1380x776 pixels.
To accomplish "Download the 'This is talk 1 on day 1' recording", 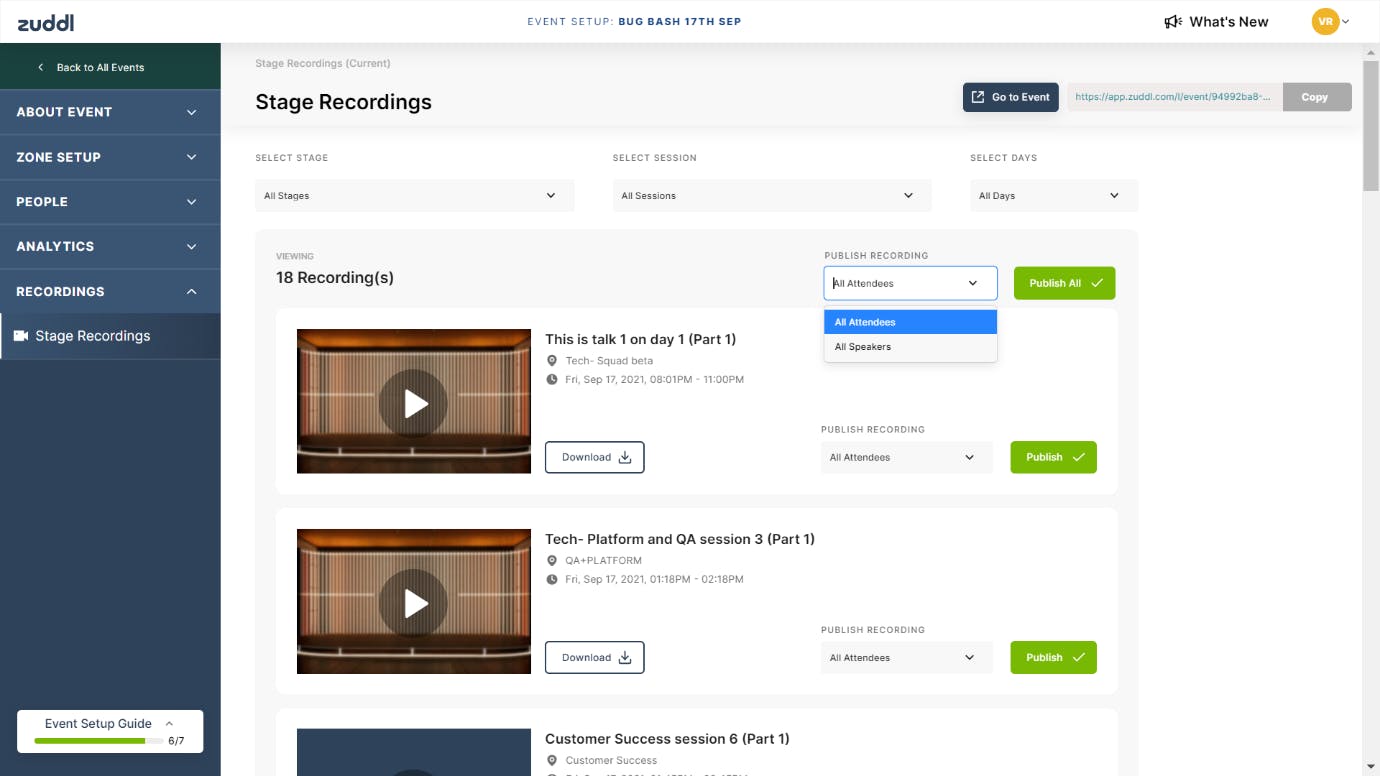I will 595,457.
